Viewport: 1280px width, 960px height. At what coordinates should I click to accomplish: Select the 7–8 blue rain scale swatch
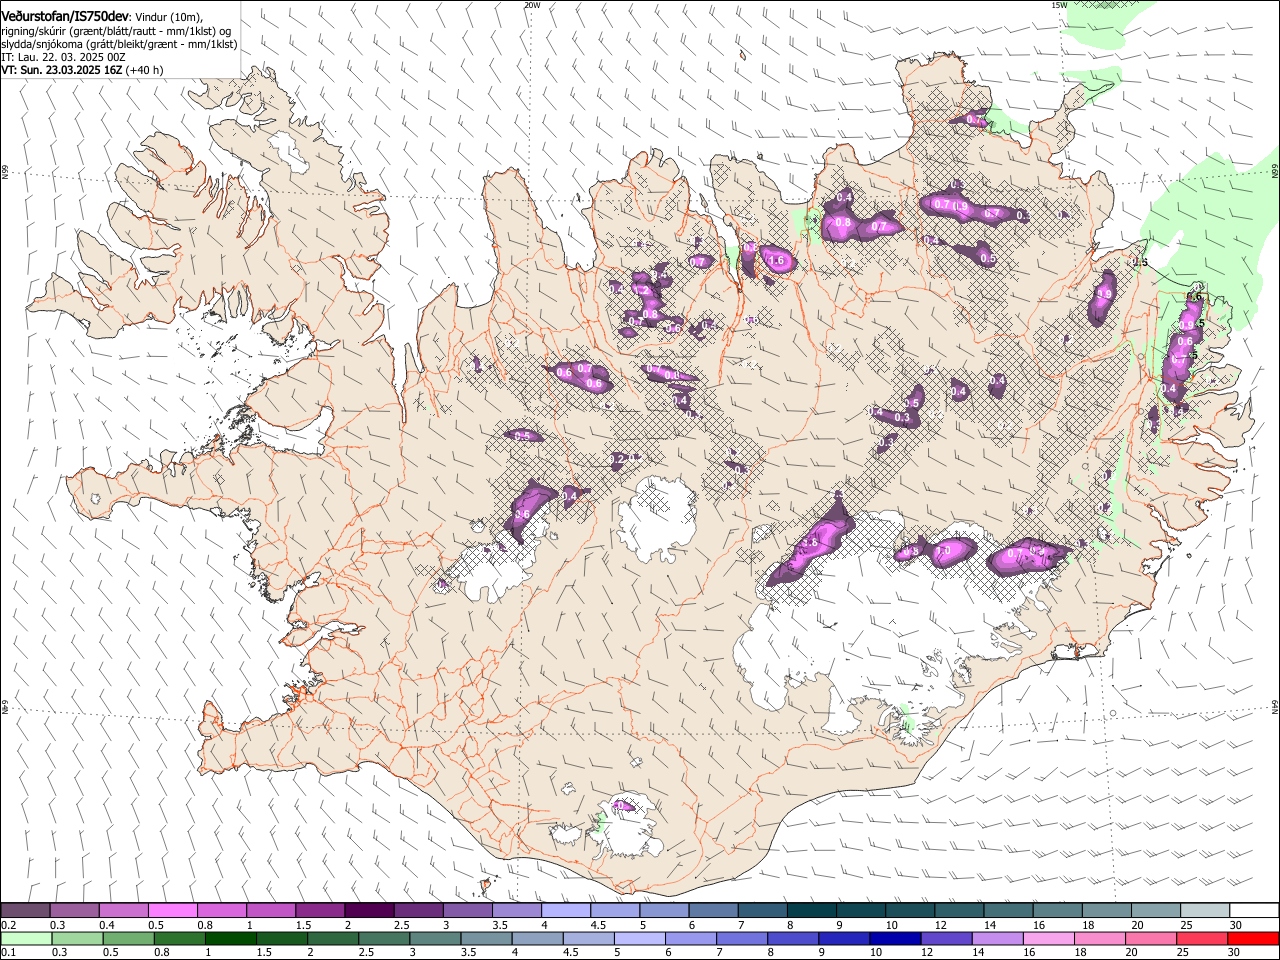point(741,939)
